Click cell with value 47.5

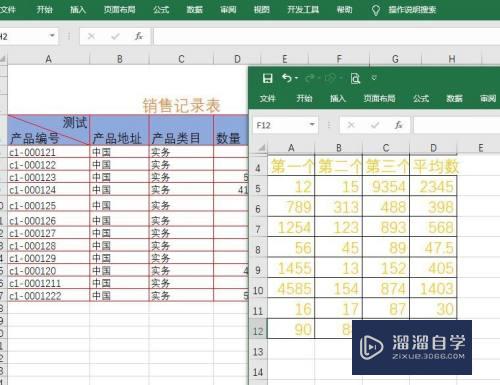(433, 247)
